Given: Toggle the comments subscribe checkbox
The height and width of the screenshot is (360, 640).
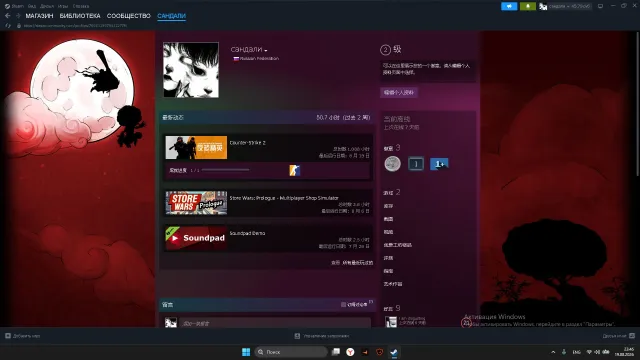Looking at the screenshot, I should 343,304.
